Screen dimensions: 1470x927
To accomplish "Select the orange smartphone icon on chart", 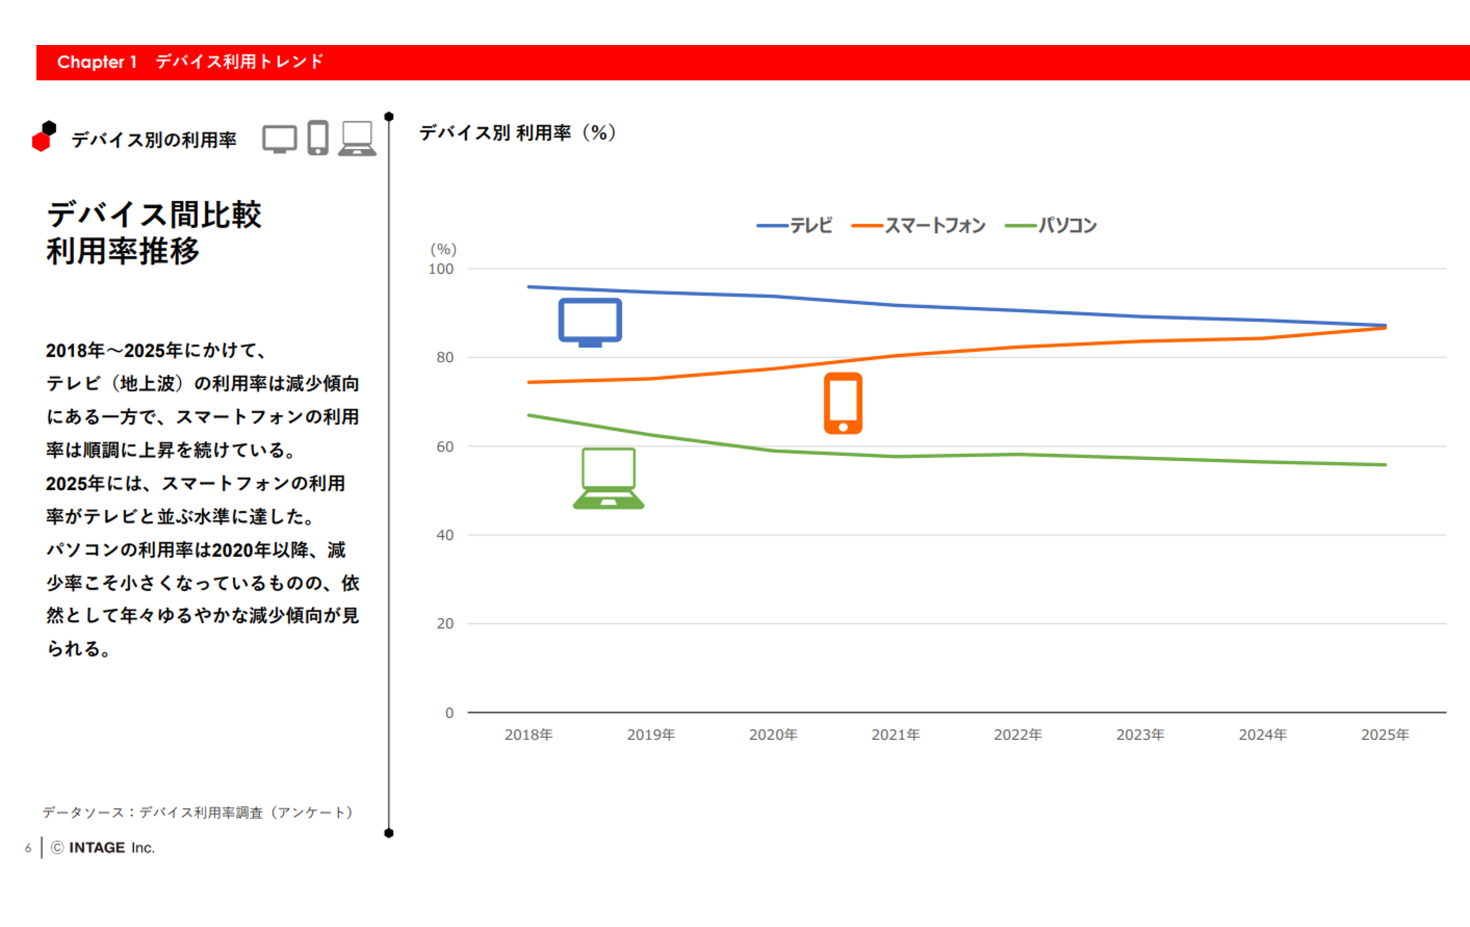I will coord(843,403).
